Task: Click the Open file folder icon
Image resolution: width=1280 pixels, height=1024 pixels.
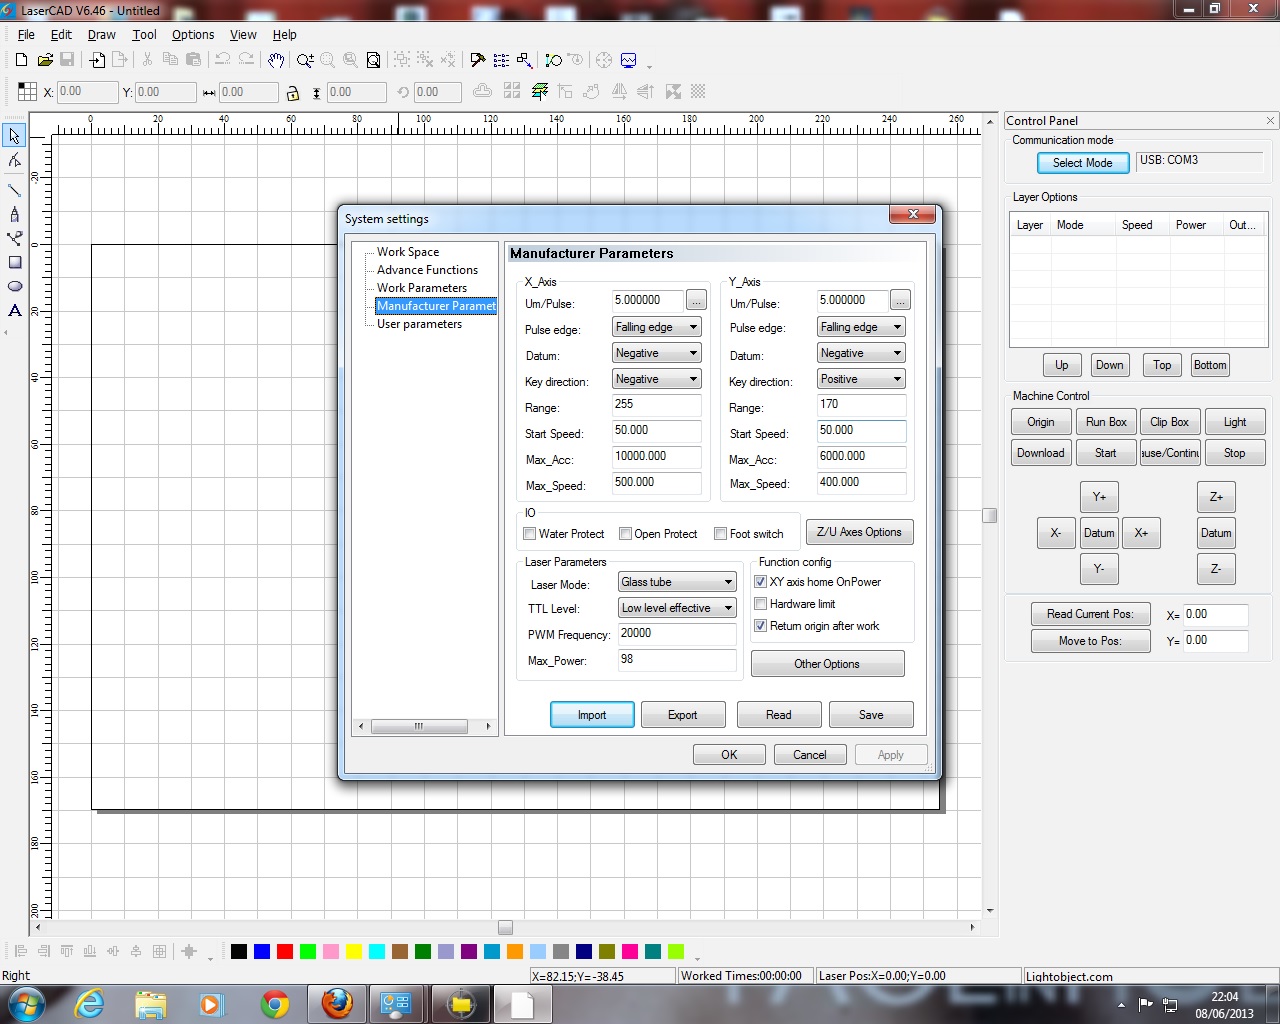Action: [45, 61]
